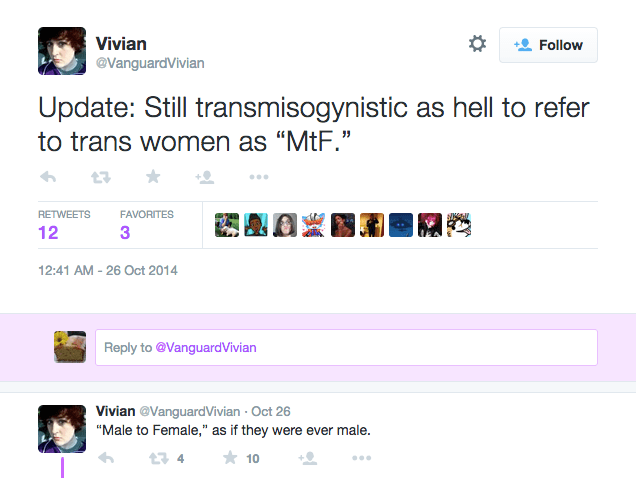
Task: Favorite the reply tweet with 10 favorites
Action: coord(231,458)
